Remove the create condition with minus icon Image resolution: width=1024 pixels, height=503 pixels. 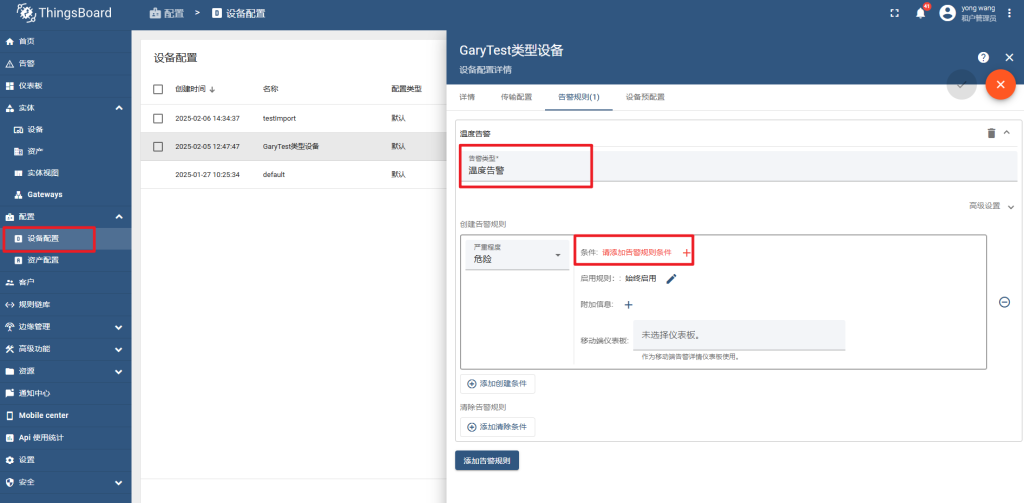pyautogui.click(x=1004, y=302)
